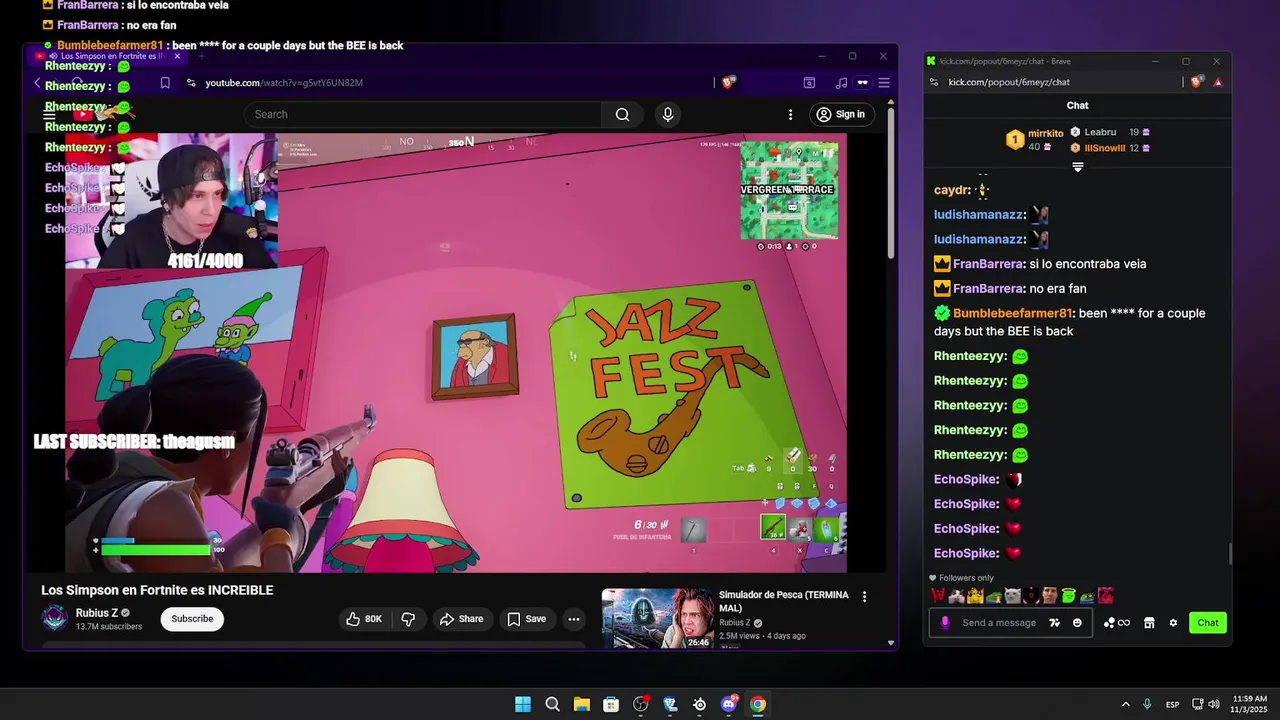Open YouTube settings three-dot menu

(x=790, y=115)
